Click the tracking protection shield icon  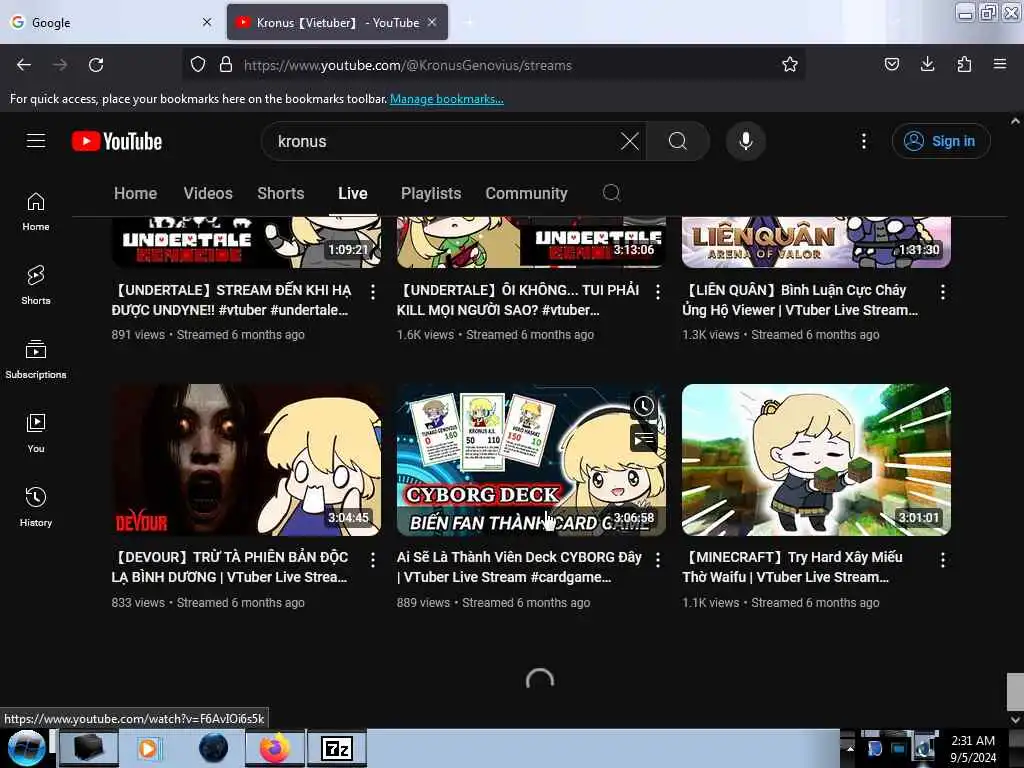pos(198,65)
